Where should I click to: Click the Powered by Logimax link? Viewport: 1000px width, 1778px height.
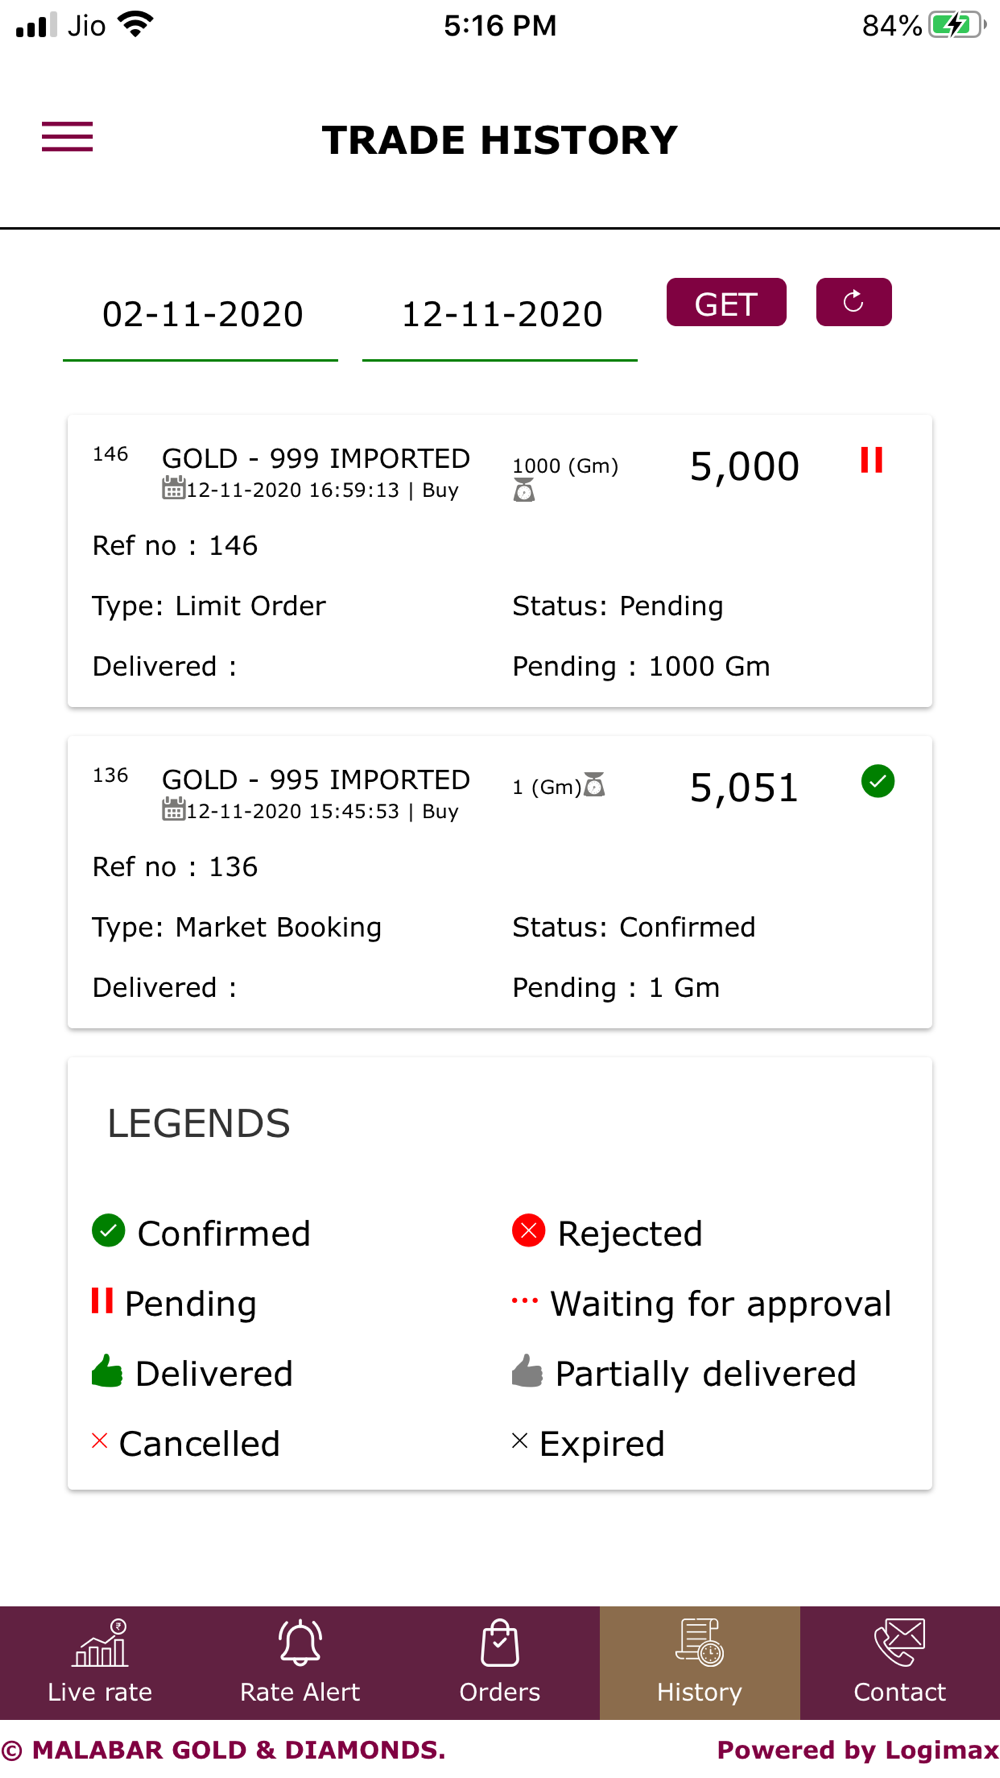[857, 1750]
